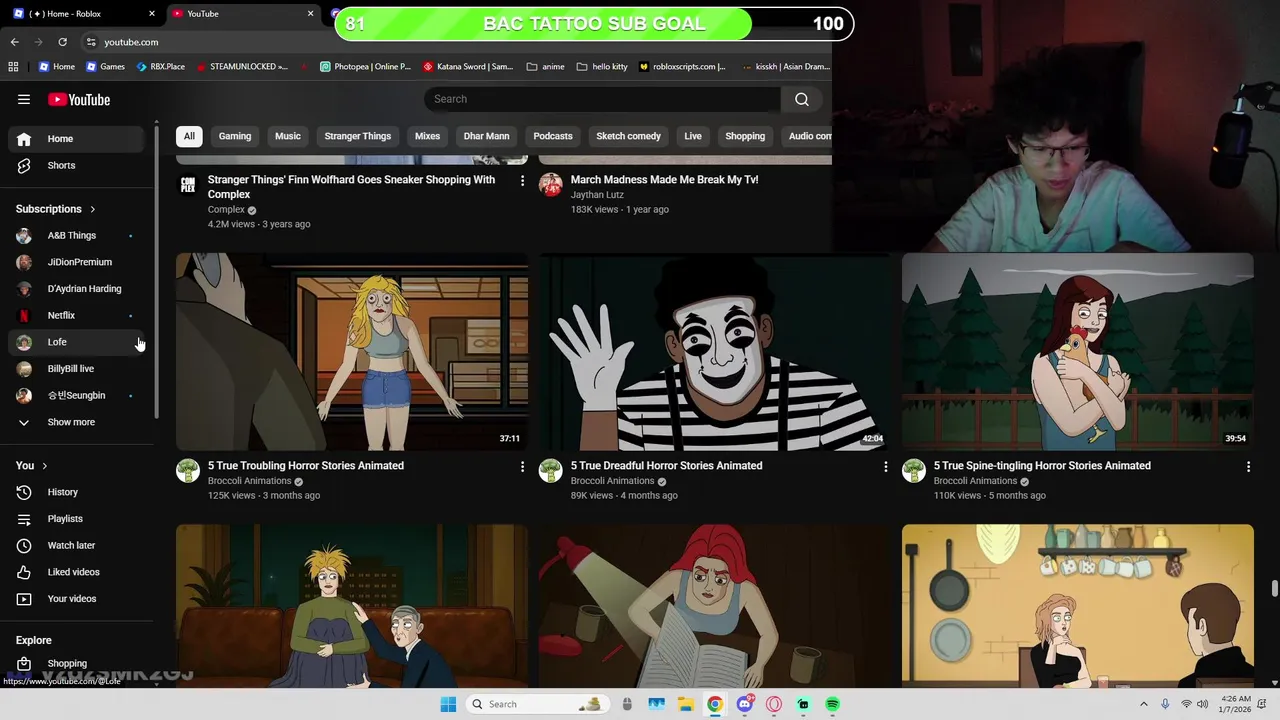Image resolution: width=1280 pixels, height=720 pixels.
Task: Open the blonde woman in doorway video thumbnail
Action: click(x=351, y=351)
